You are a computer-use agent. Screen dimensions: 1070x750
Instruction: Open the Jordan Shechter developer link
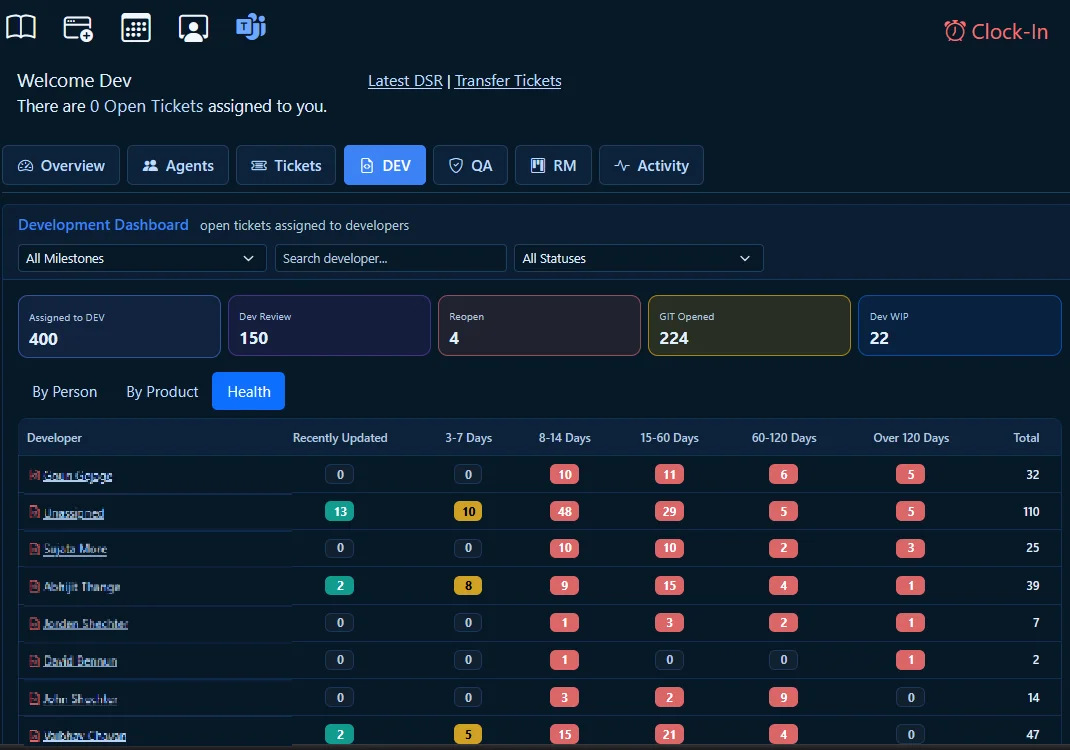(85, 623)
